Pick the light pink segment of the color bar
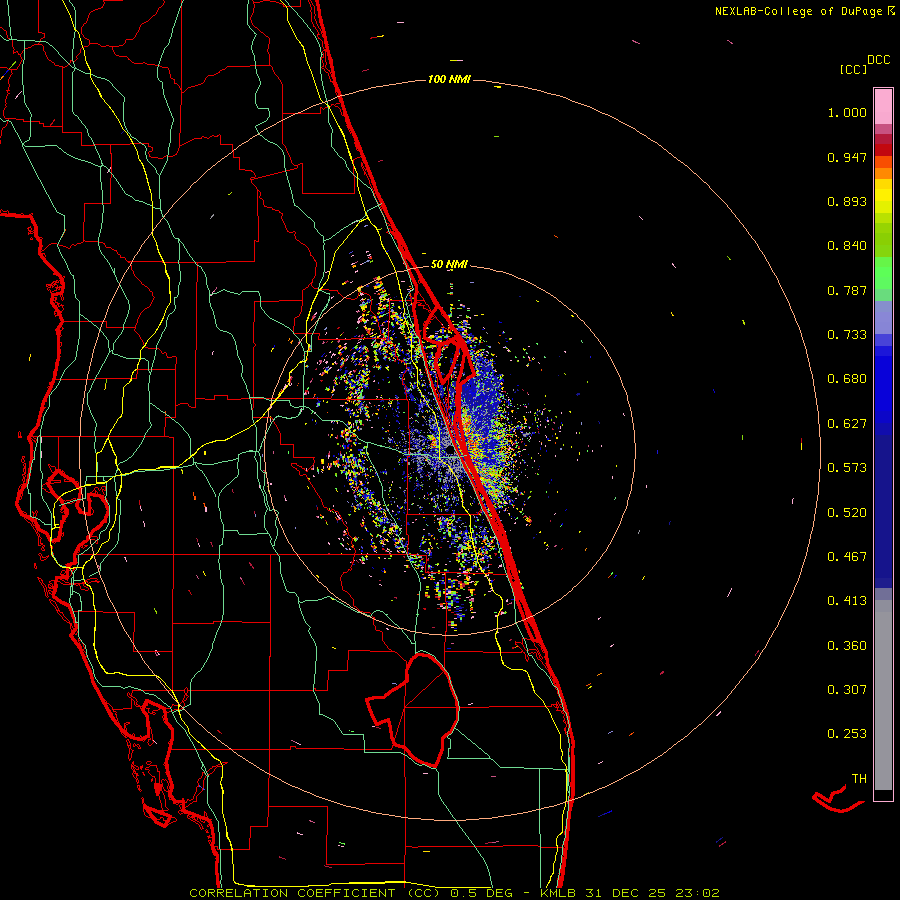This screenshot has width=900, height=900. (883, 107)
